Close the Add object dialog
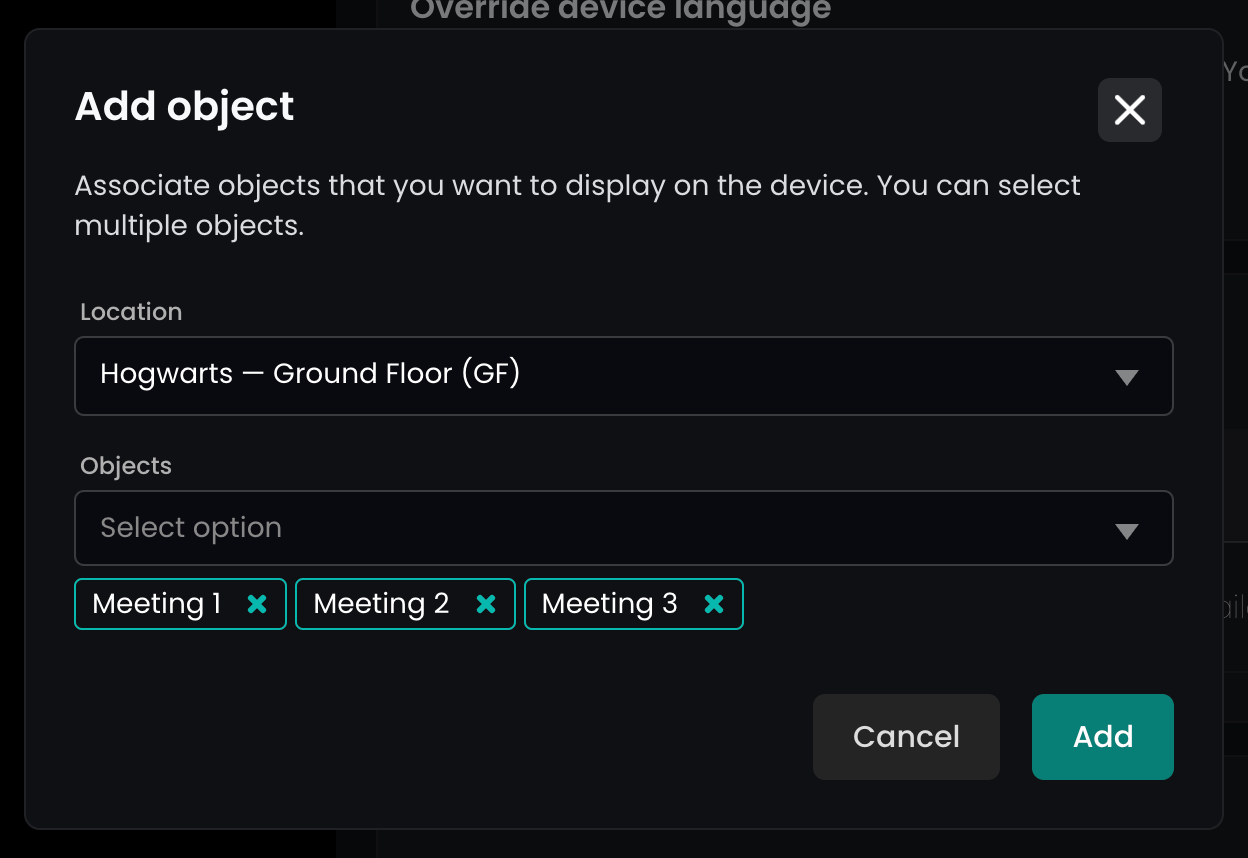1248x858 pixels. pos(1129,110)
